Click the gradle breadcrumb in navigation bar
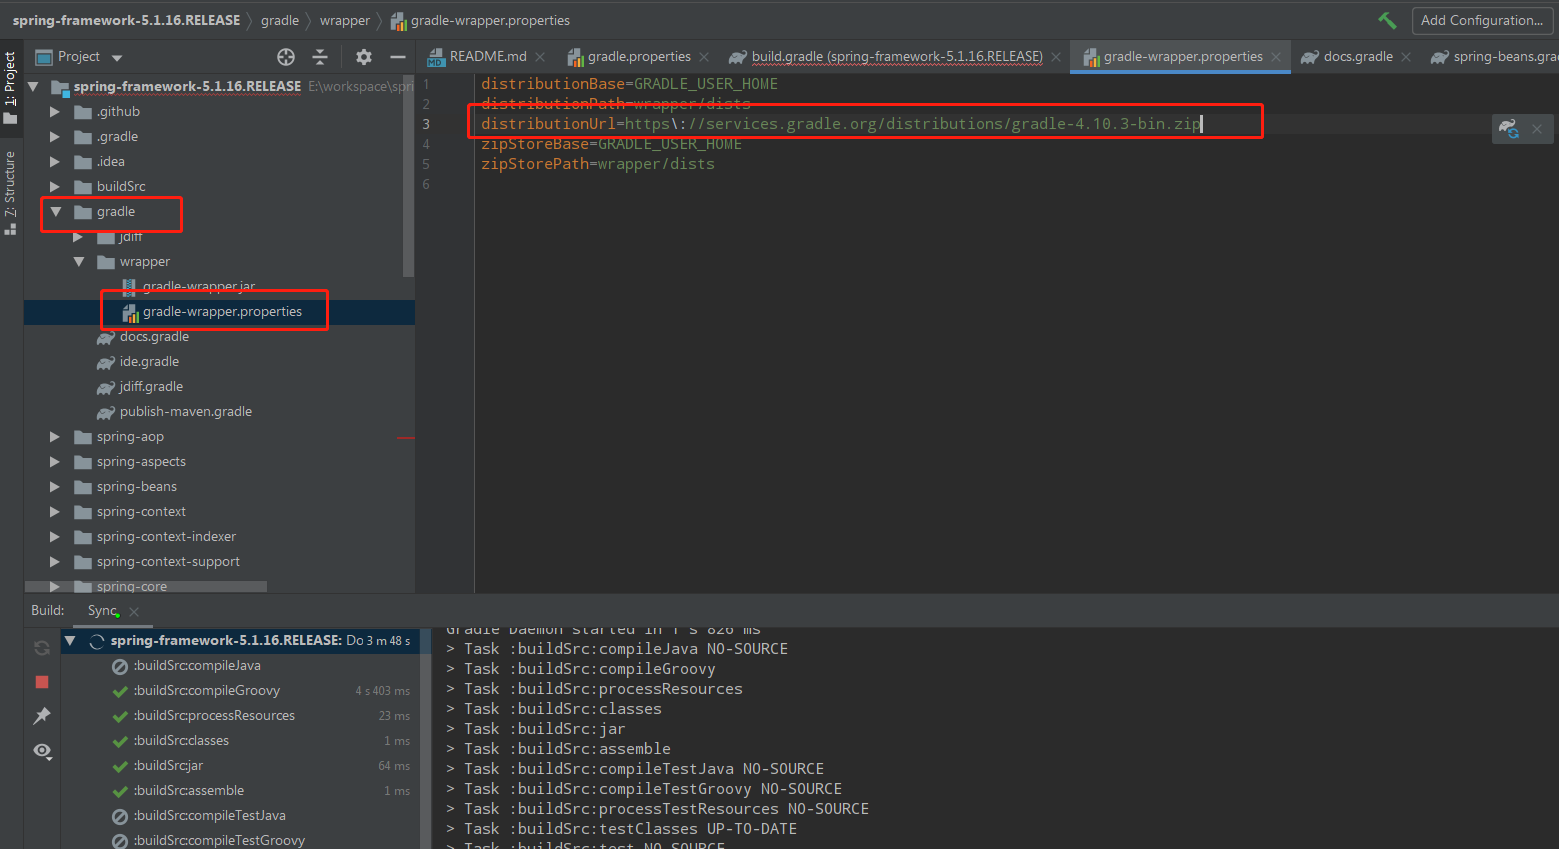 click(280, 20)
